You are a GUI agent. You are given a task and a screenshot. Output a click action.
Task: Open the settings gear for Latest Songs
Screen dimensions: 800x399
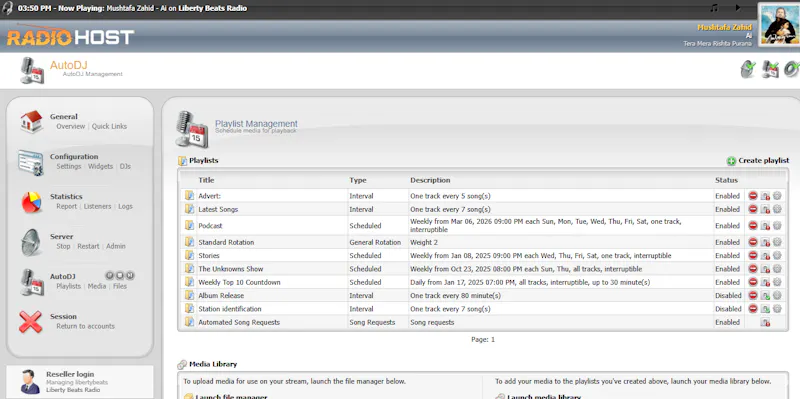click(x=777, y=209)
